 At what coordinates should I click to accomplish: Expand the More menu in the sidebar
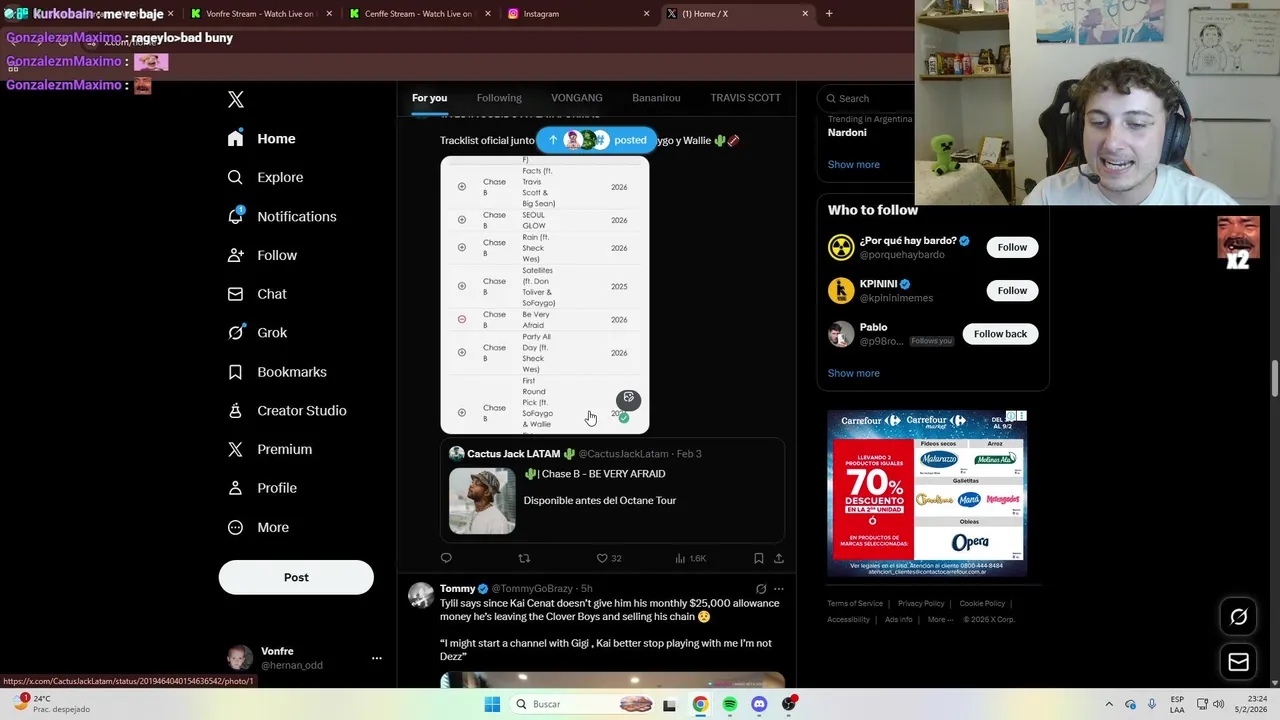click(259, 528)
